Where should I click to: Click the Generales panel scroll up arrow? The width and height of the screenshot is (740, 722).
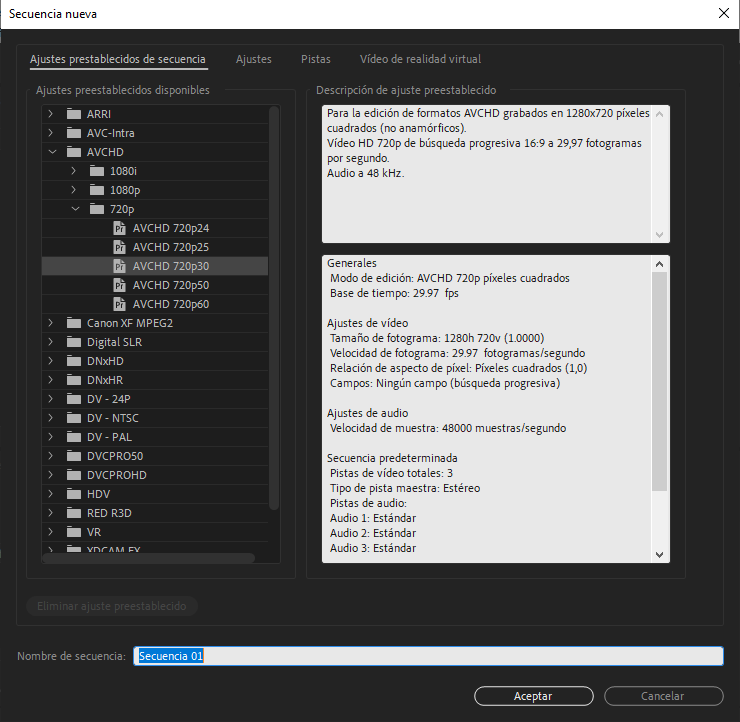(x=659, y=264)
